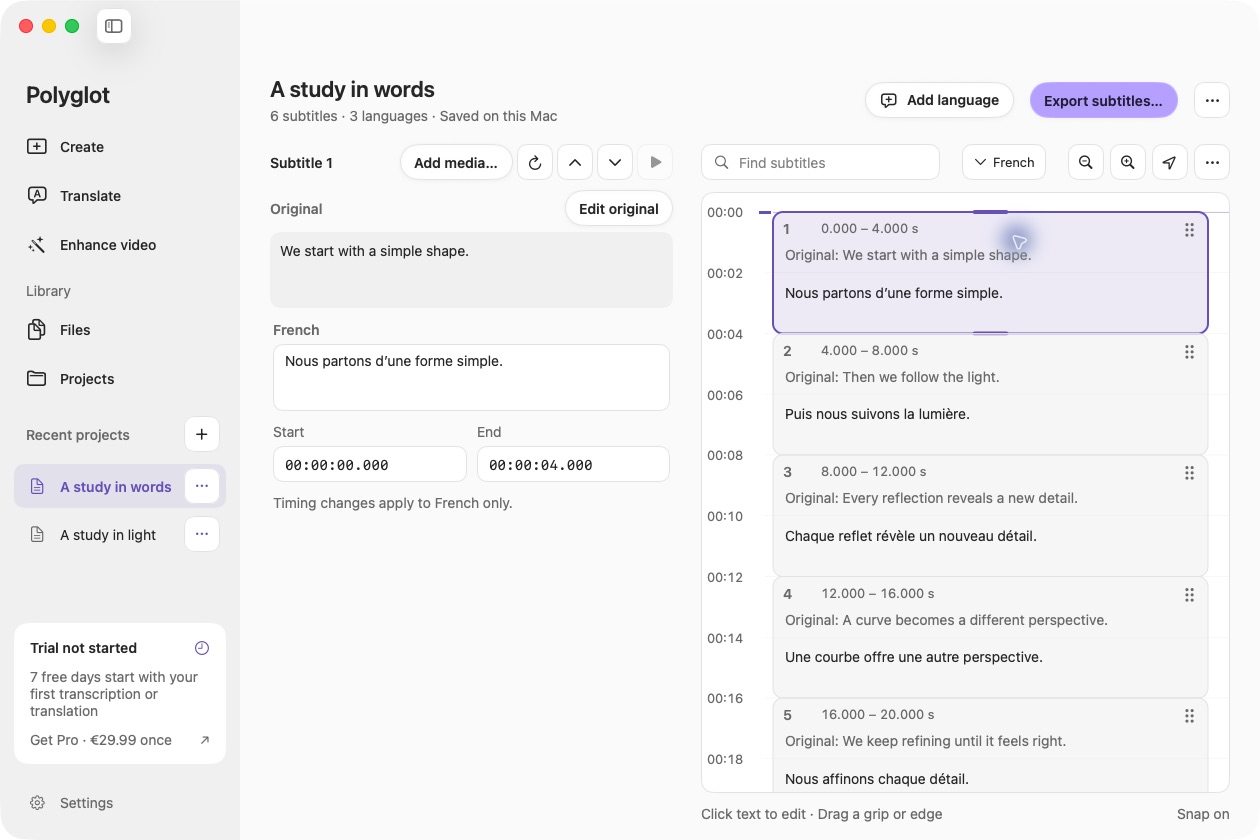Viewport: 1260px width, 840px height.
Task: Click the trial clock icon
Action: click(202, 648)
